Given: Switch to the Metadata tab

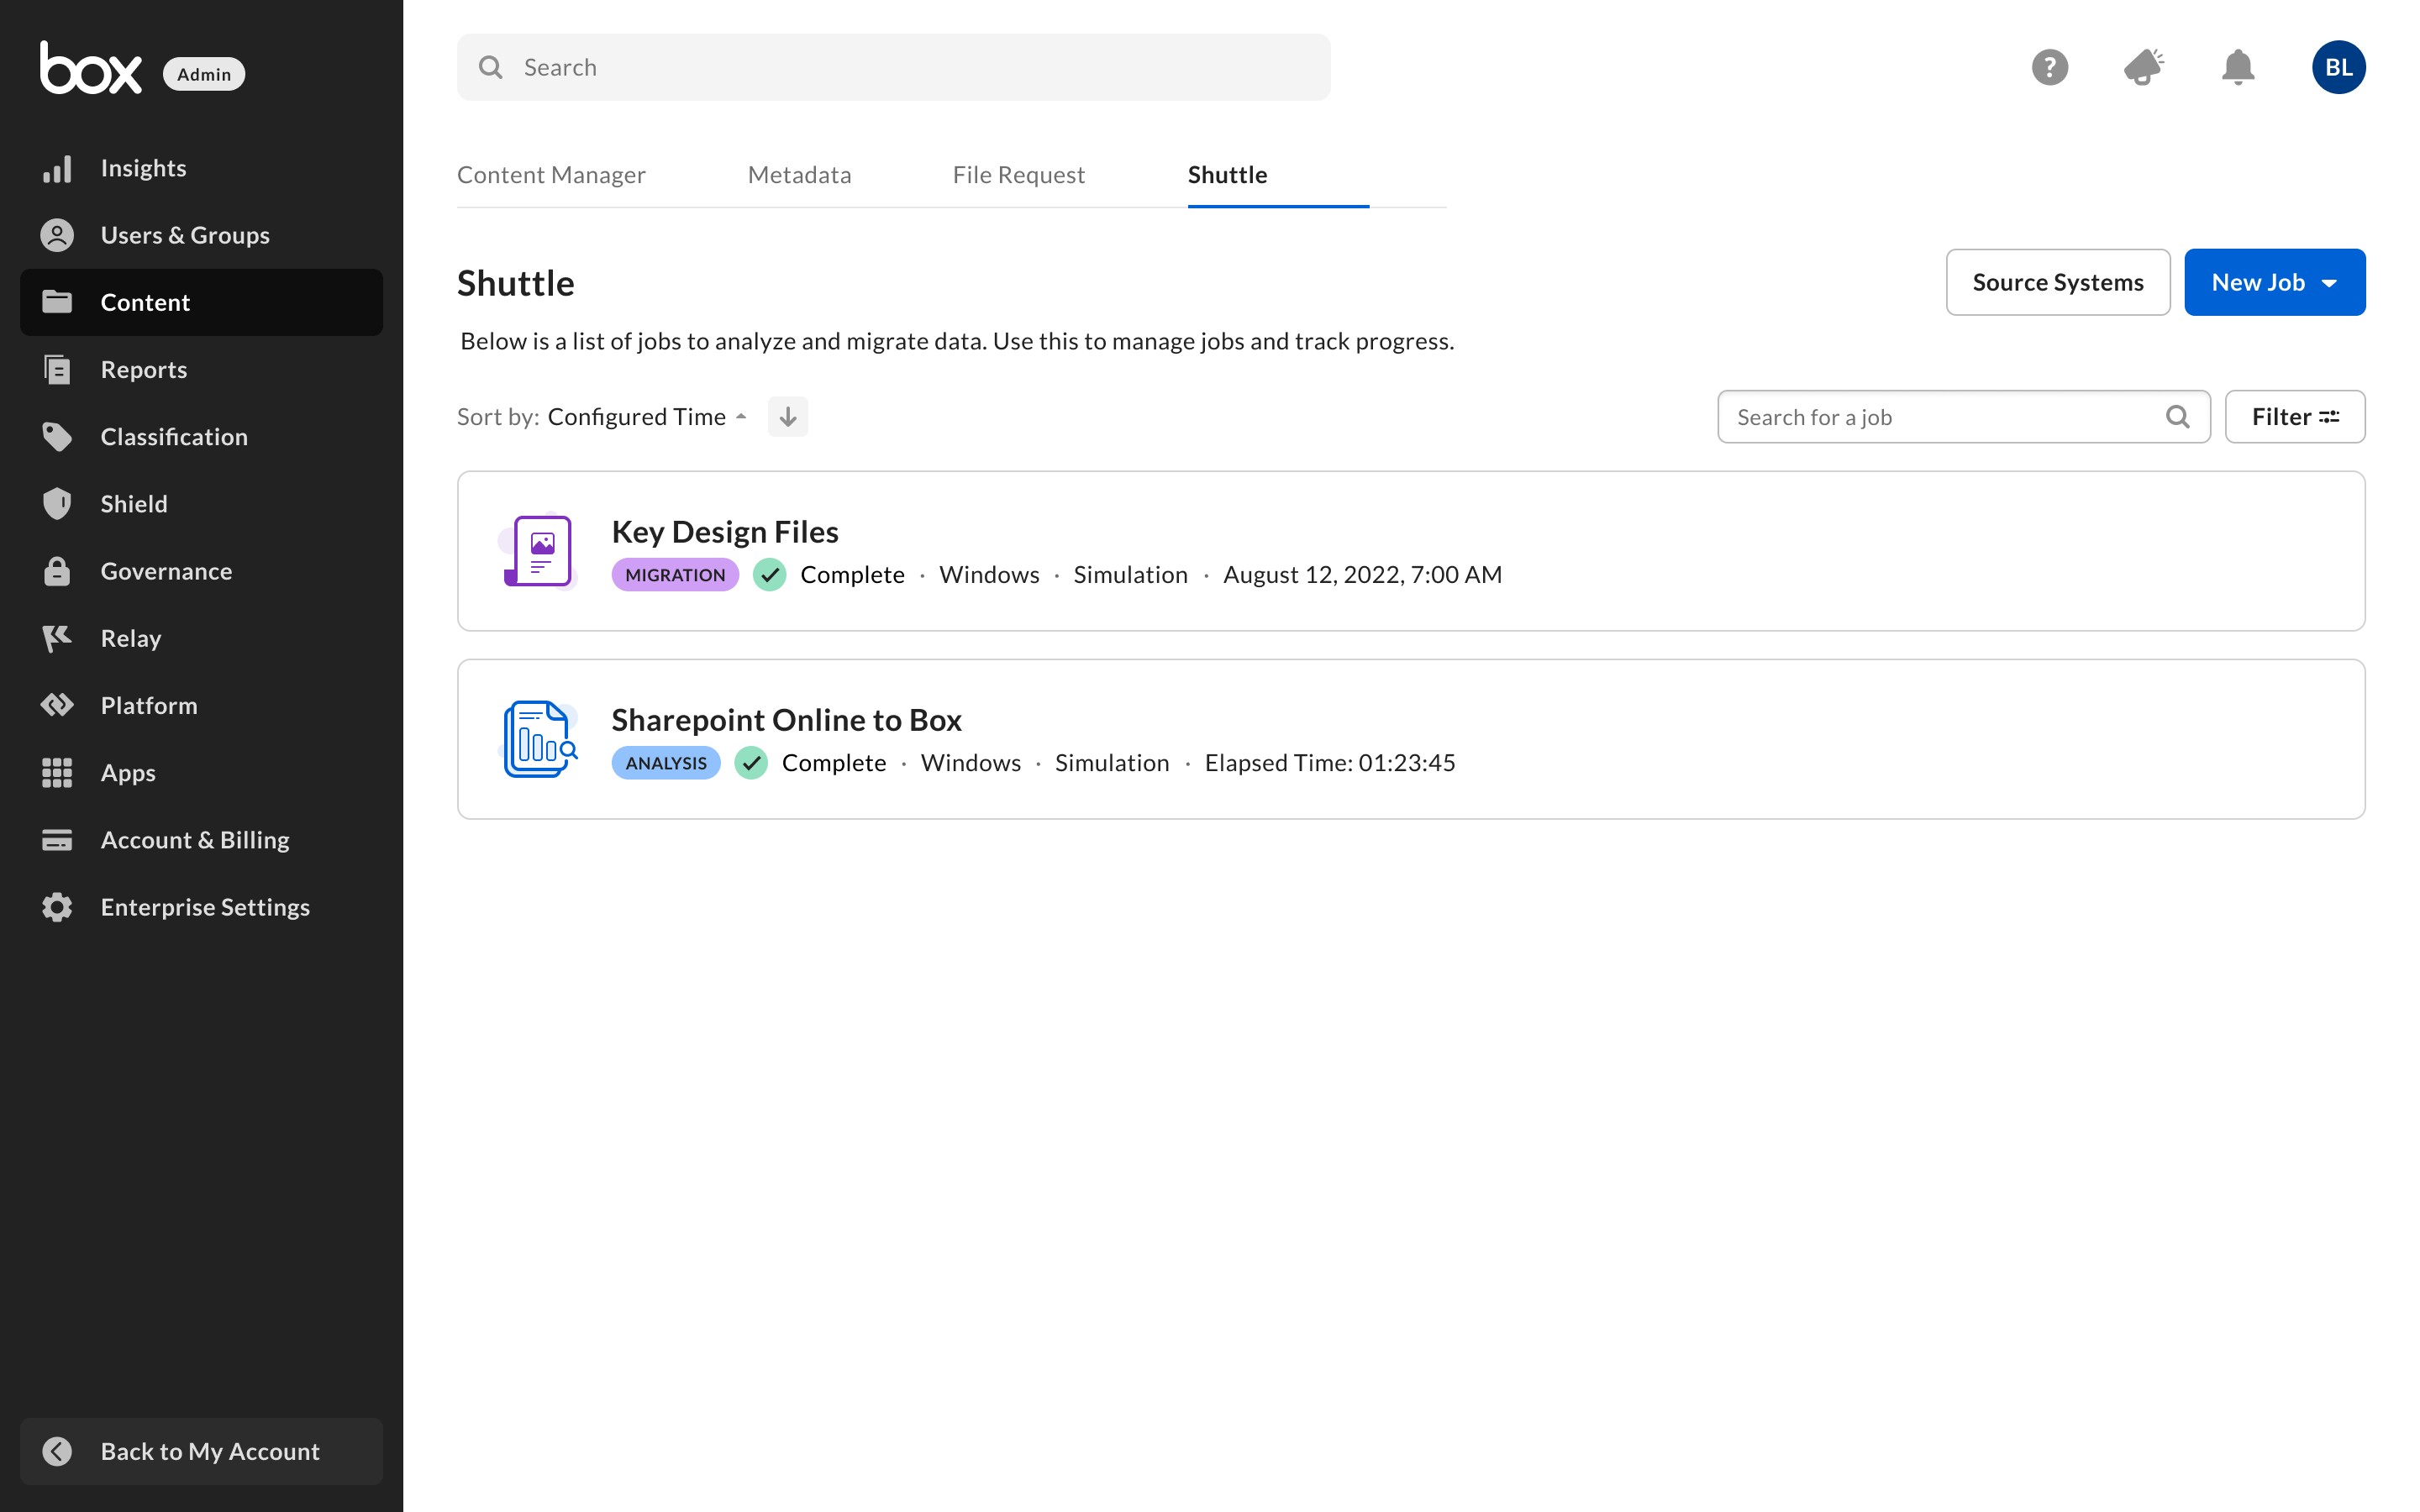Looking at the screenshot, I should tap(800, 175).
